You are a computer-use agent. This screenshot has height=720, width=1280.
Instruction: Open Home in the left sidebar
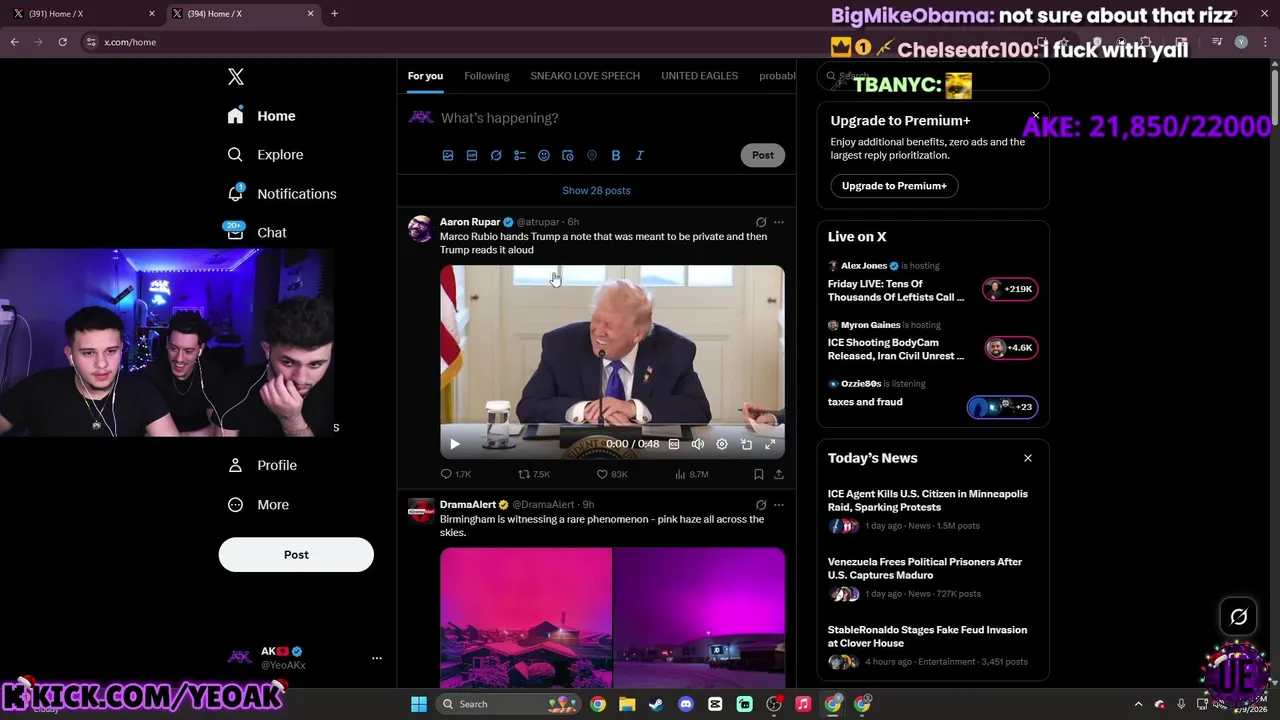coord(261,116)
